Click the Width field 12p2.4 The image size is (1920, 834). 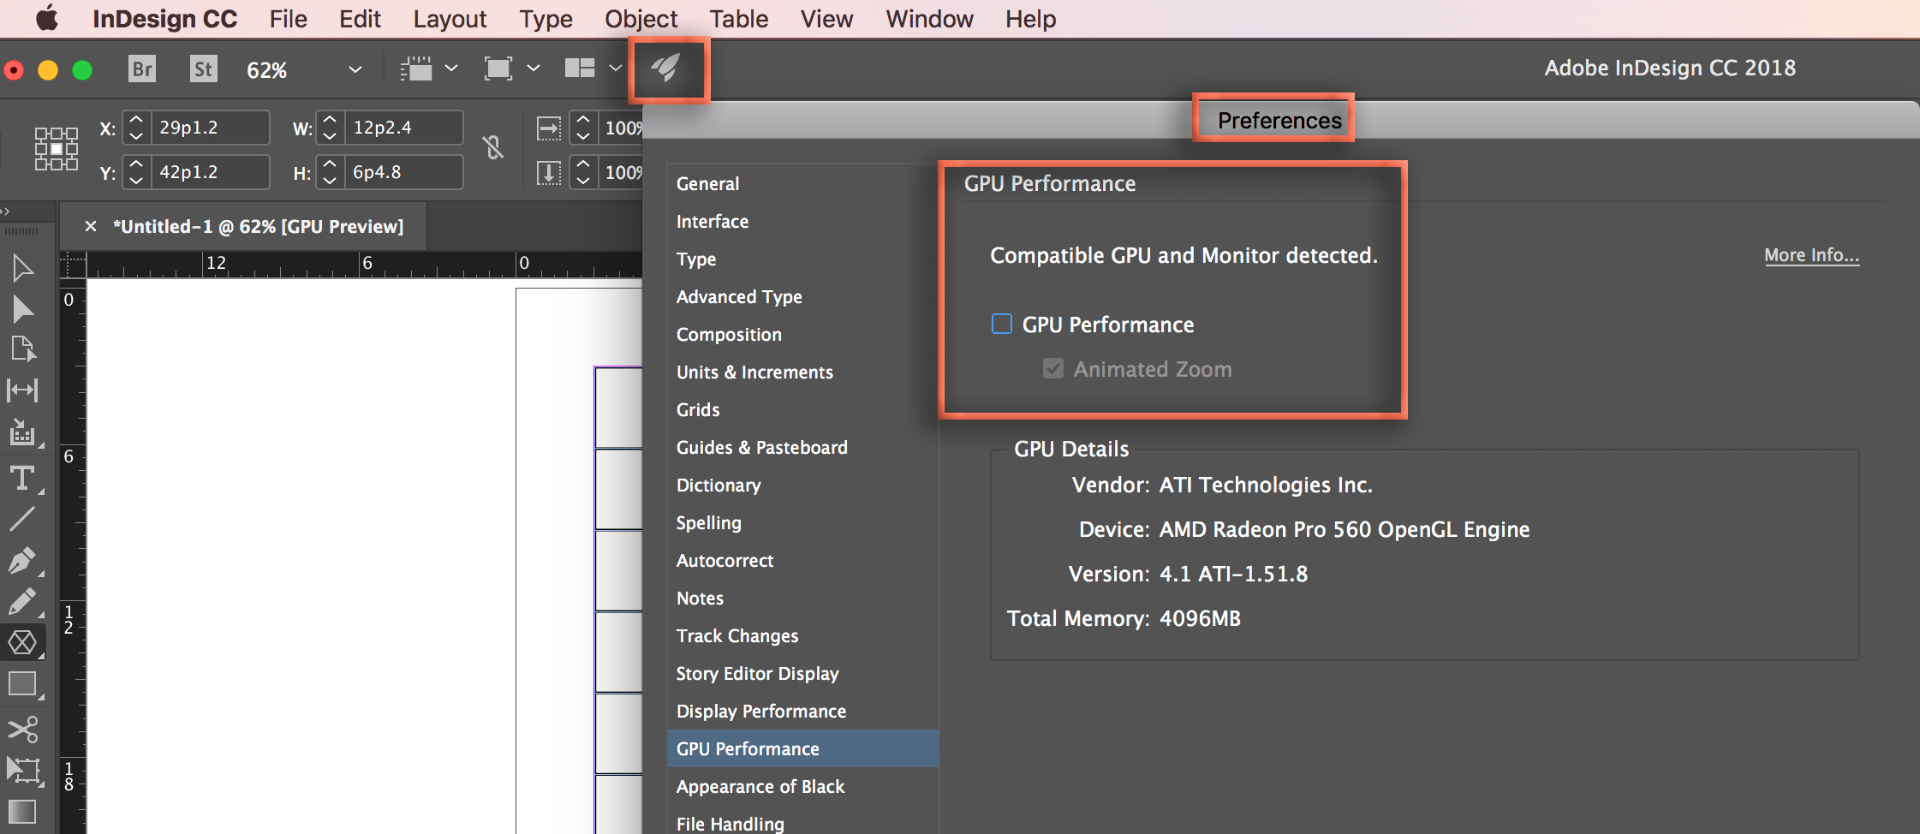(x=404, y=128)
